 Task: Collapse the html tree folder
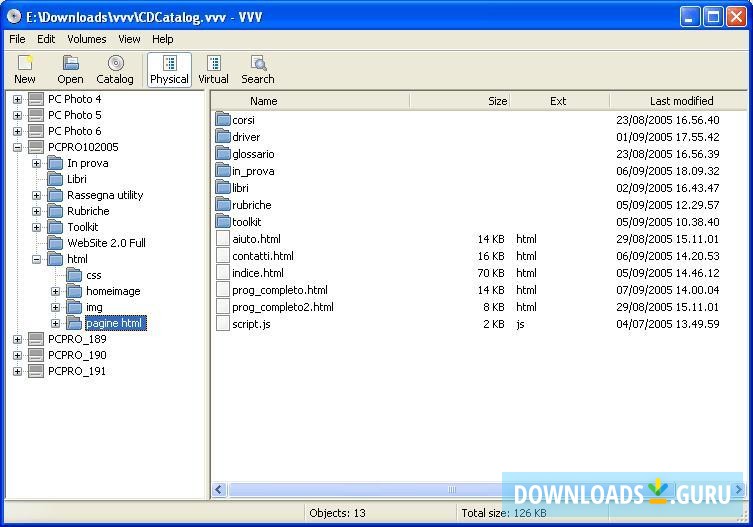tap(36, 259)
